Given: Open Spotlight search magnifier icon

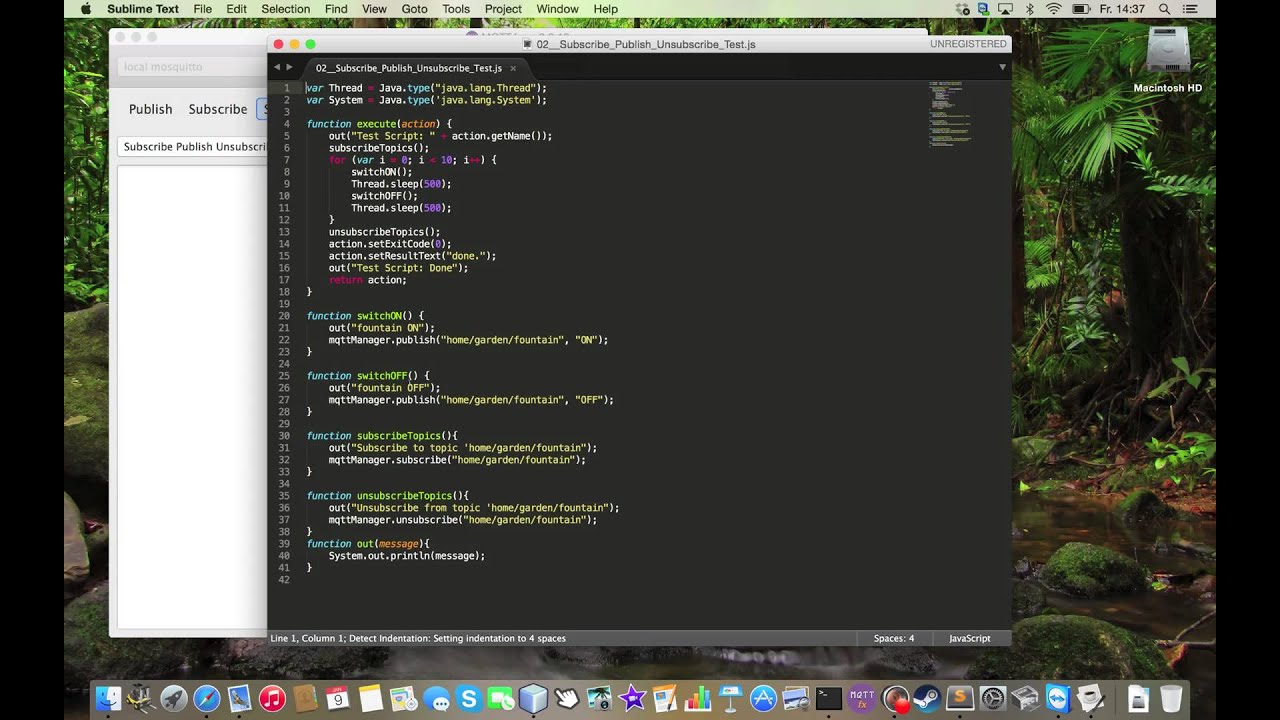Looking at the screenshot, I should (1164, 9).
